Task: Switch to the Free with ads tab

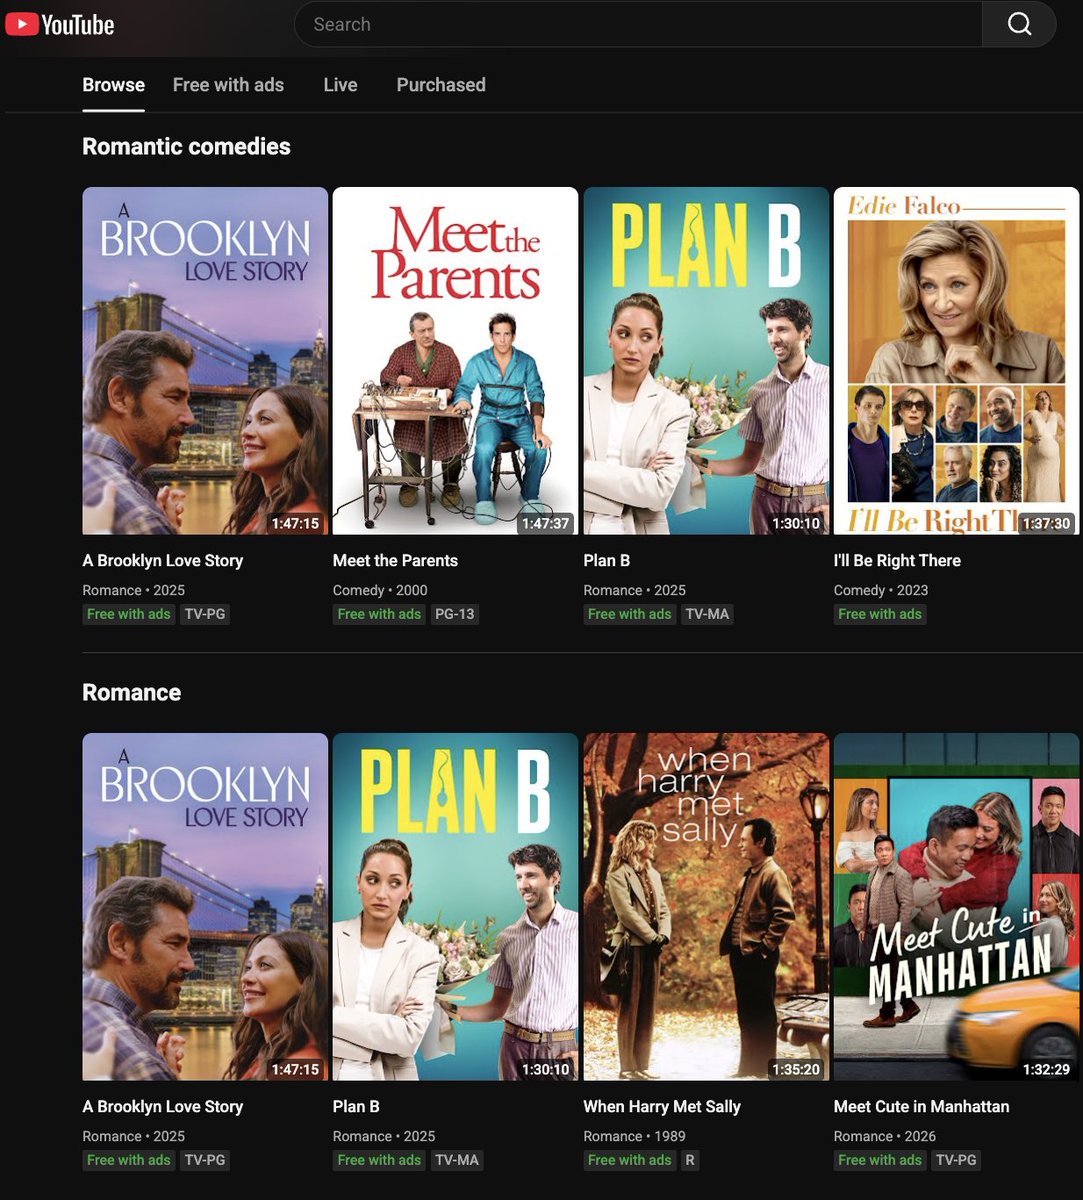Action: [x=228, y=85]
